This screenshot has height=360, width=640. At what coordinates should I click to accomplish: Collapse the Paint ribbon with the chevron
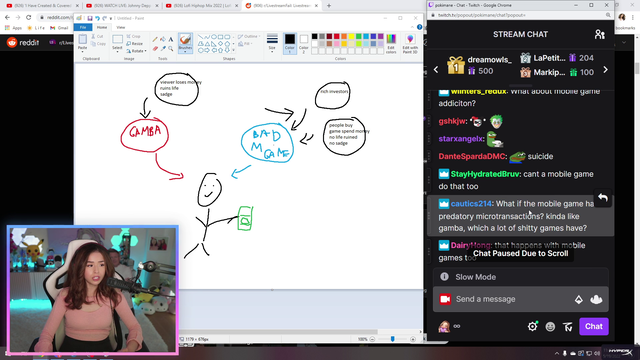(412, 27)
